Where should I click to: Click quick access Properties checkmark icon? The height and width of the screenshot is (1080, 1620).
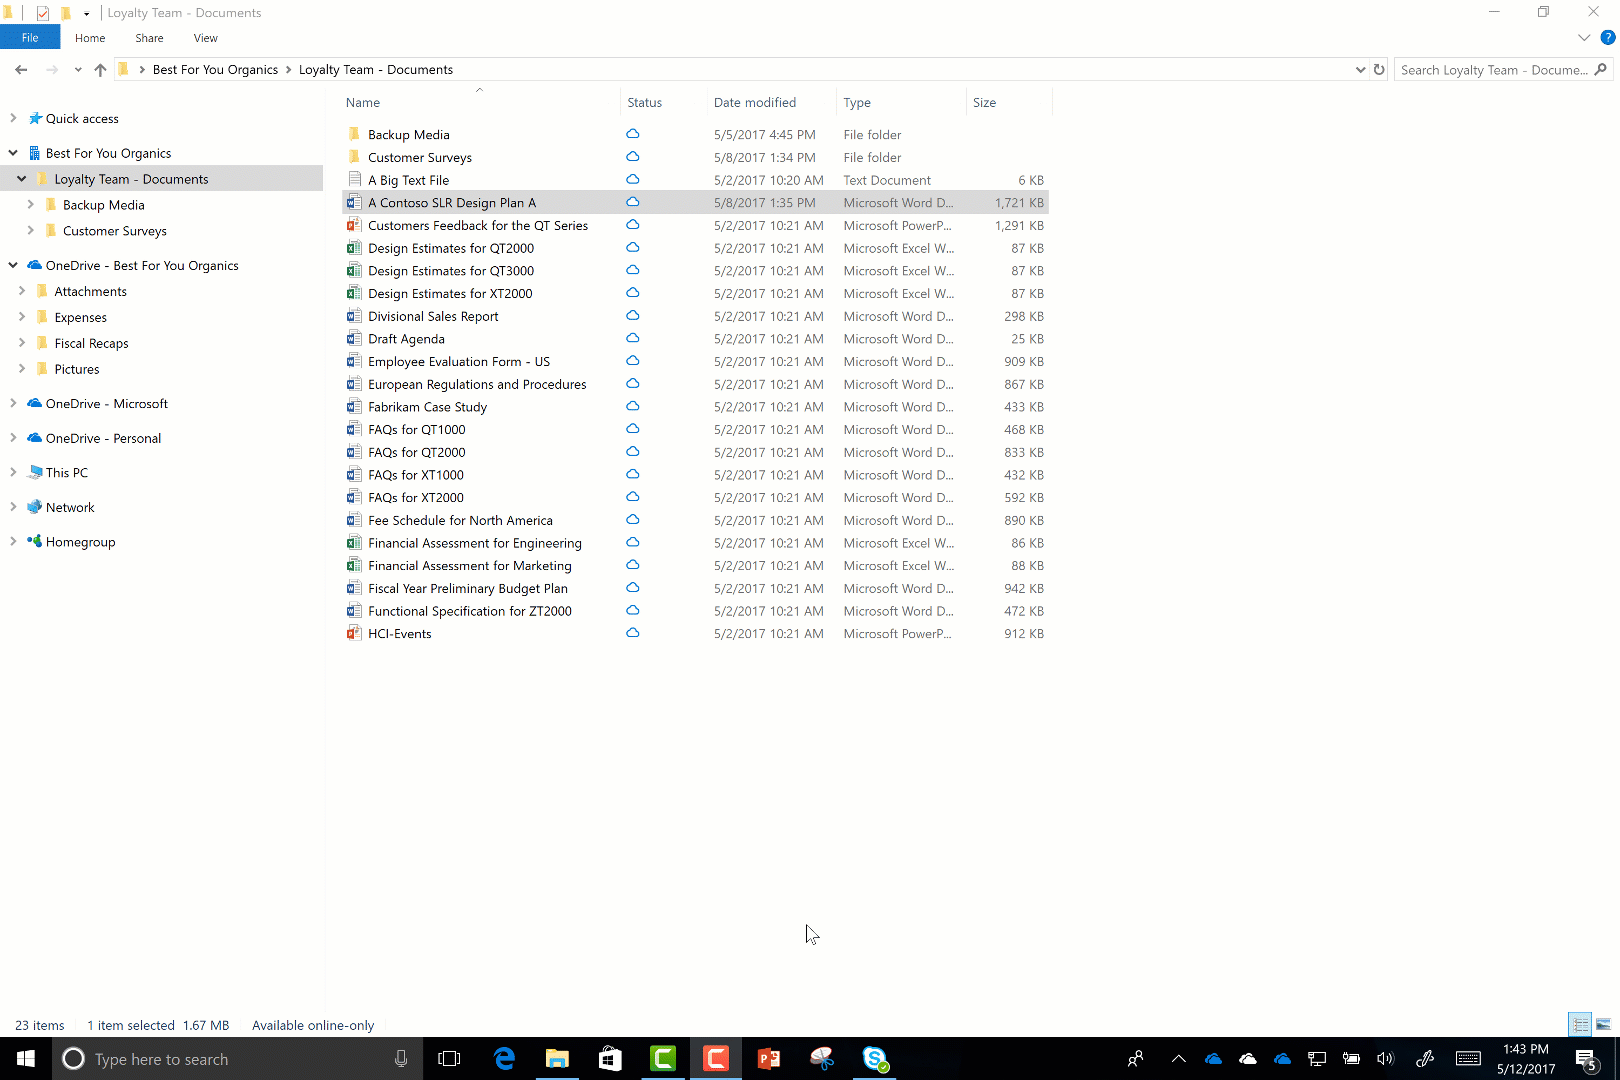42,13
